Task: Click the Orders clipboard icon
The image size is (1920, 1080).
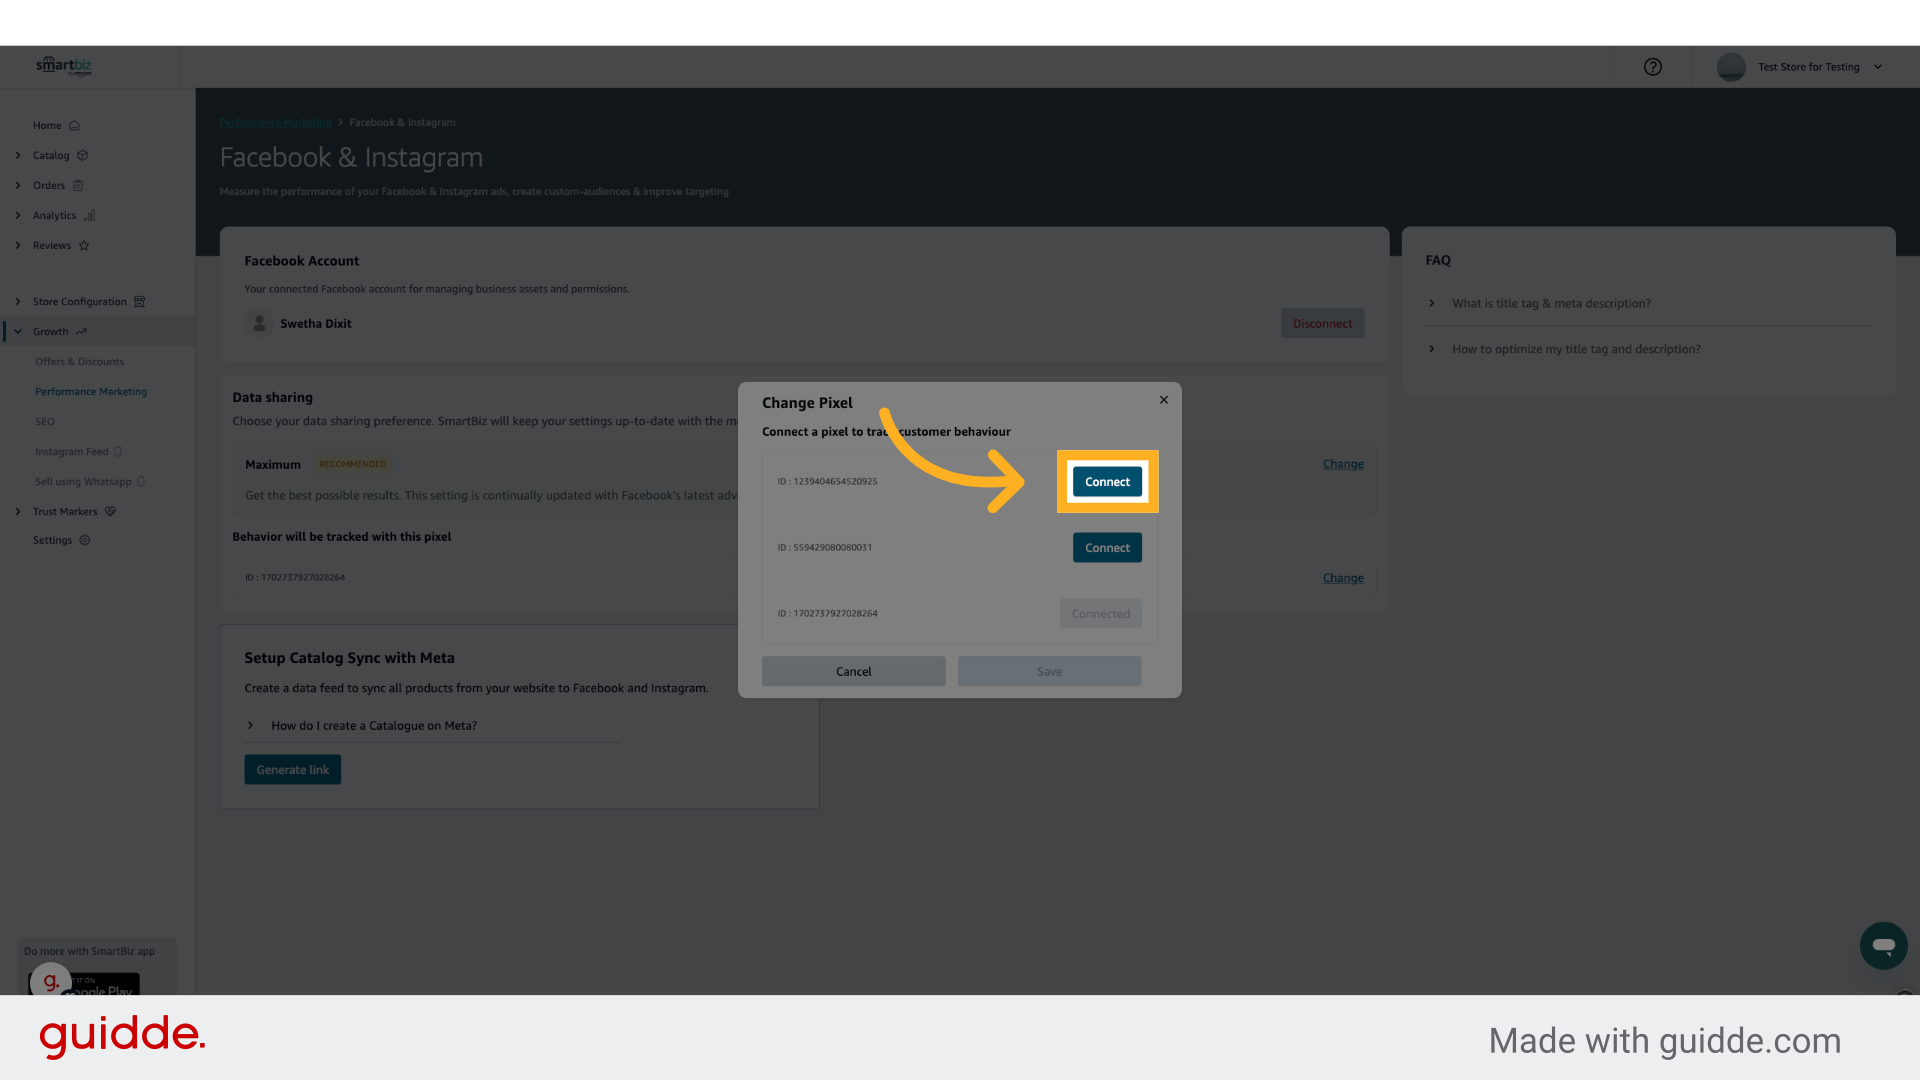Action: click(78, 186)
